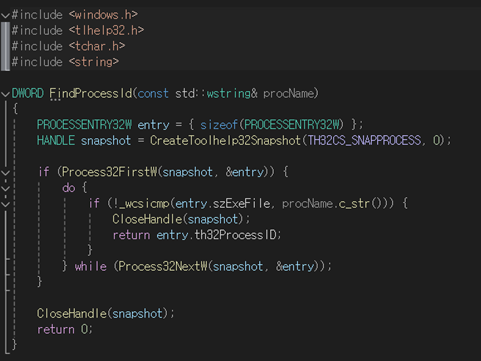481x361 pixels.
Task: Click the CreateToolhelp32Snapshot call
Action: 225,140
